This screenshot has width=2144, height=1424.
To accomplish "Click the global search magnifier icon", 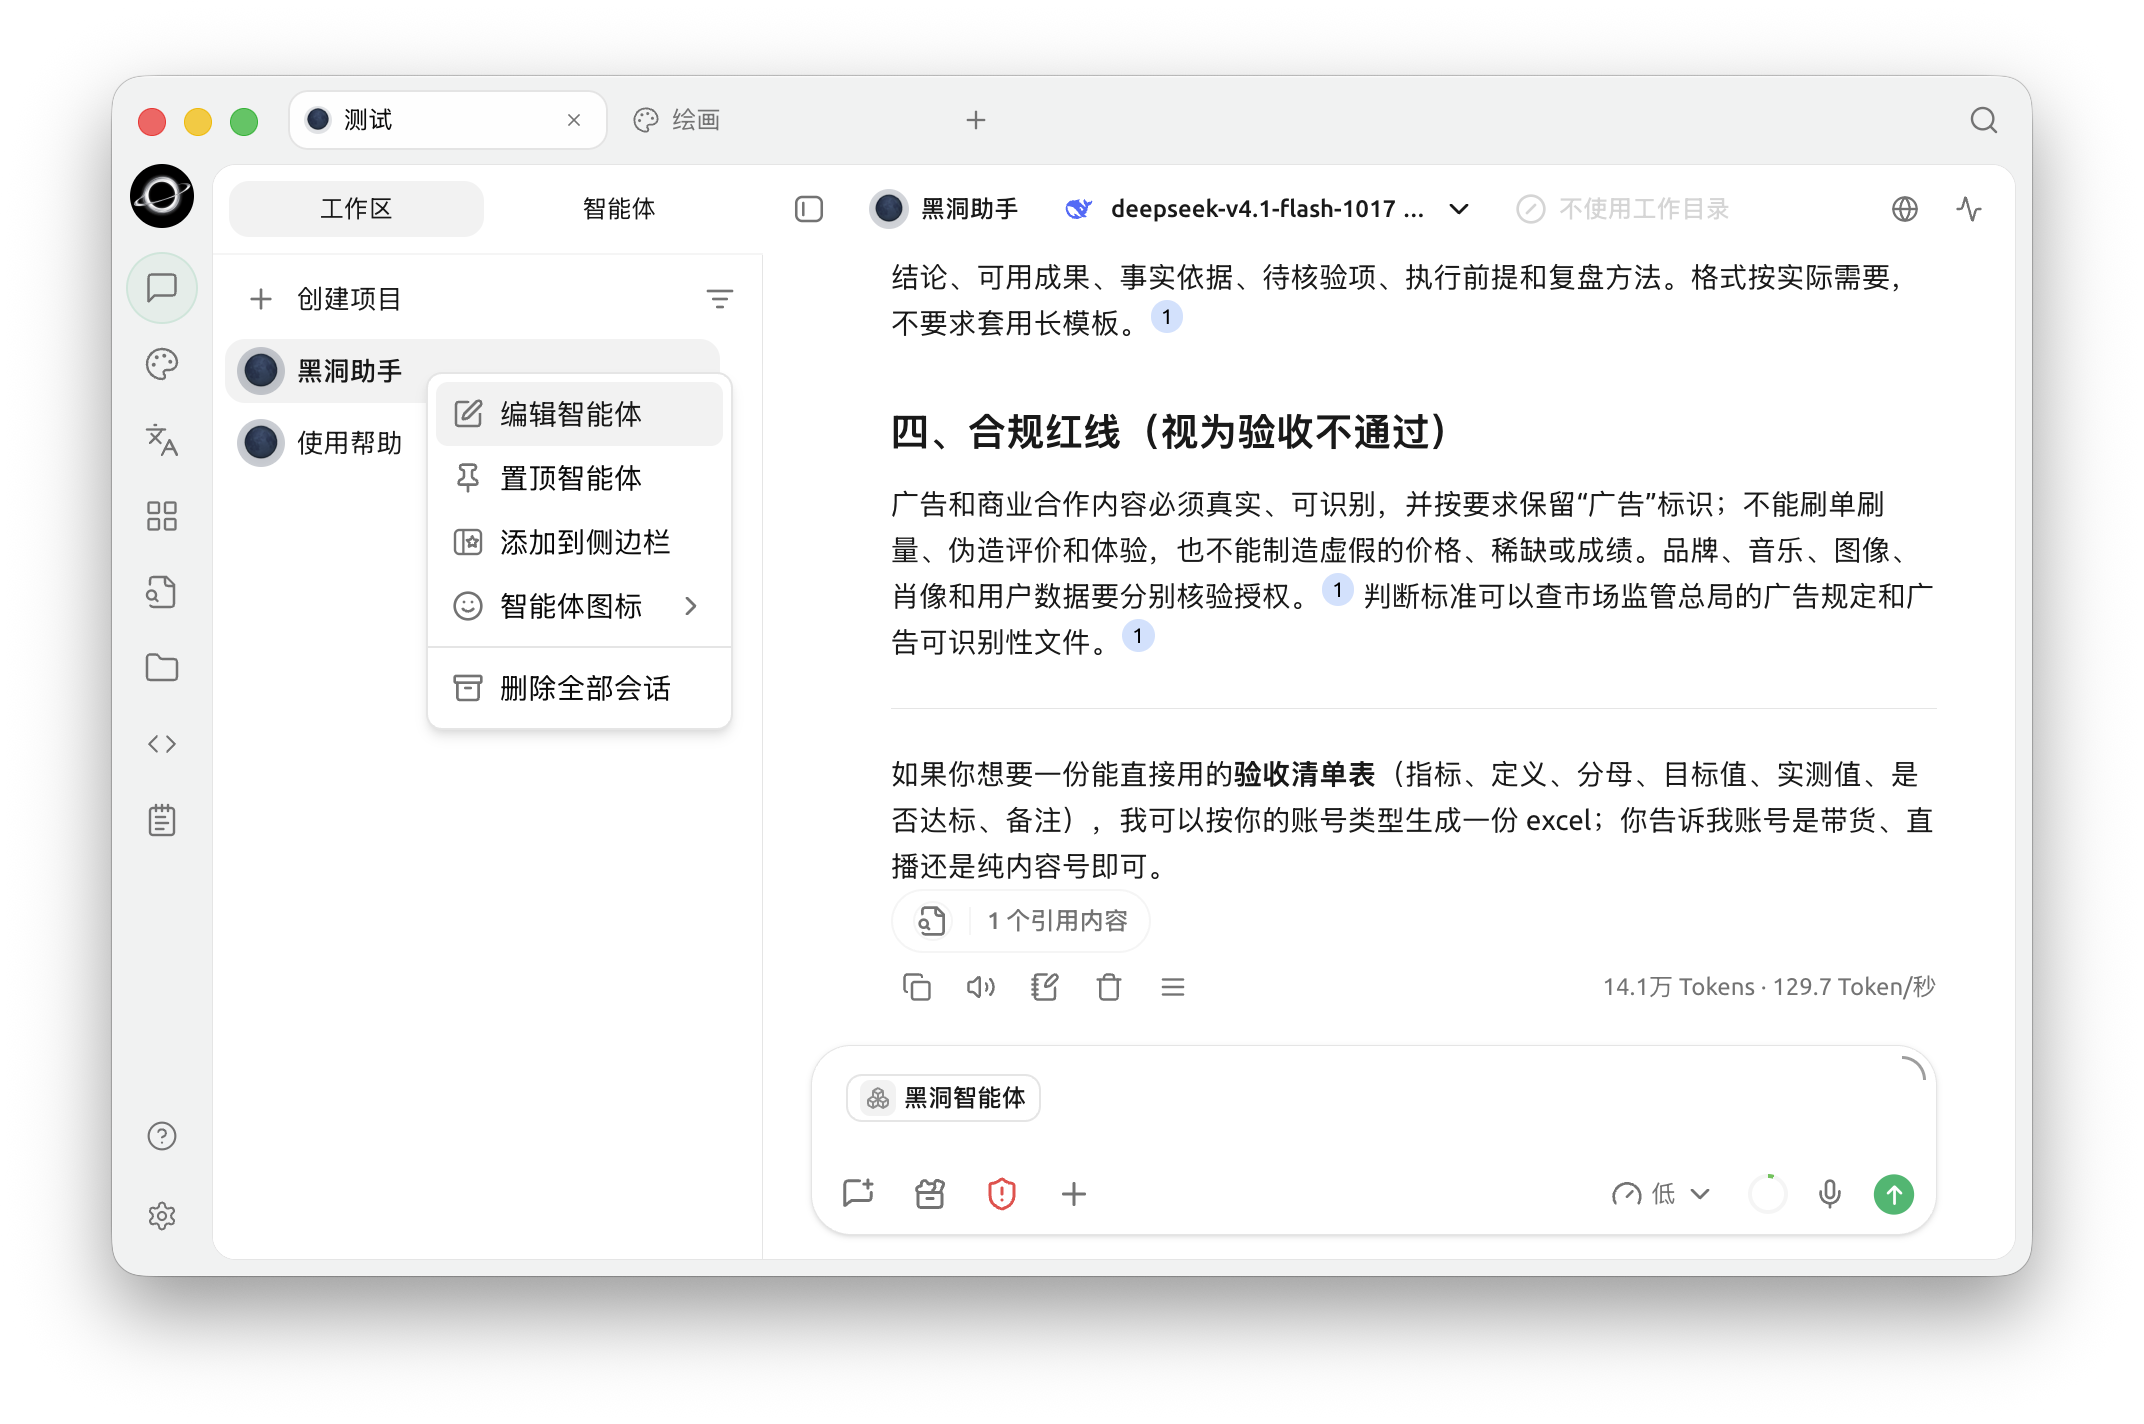I will (x=1984, y=121).
